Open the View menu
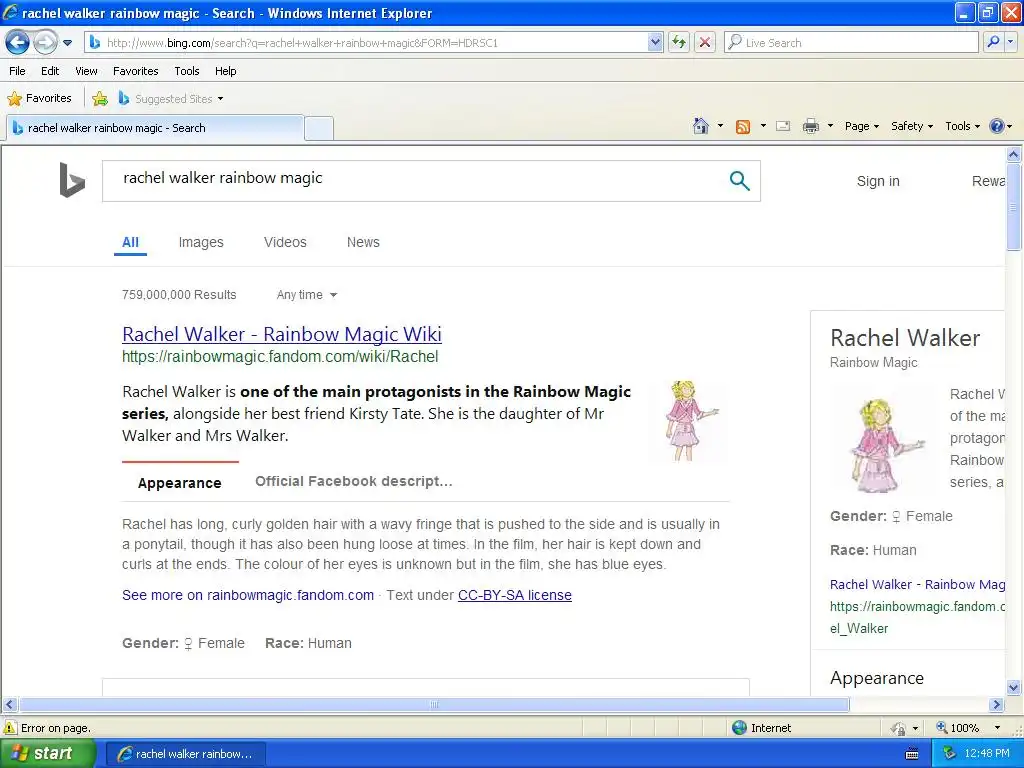1024x768 pixels. pyautogui.click(x=86, y=71)
